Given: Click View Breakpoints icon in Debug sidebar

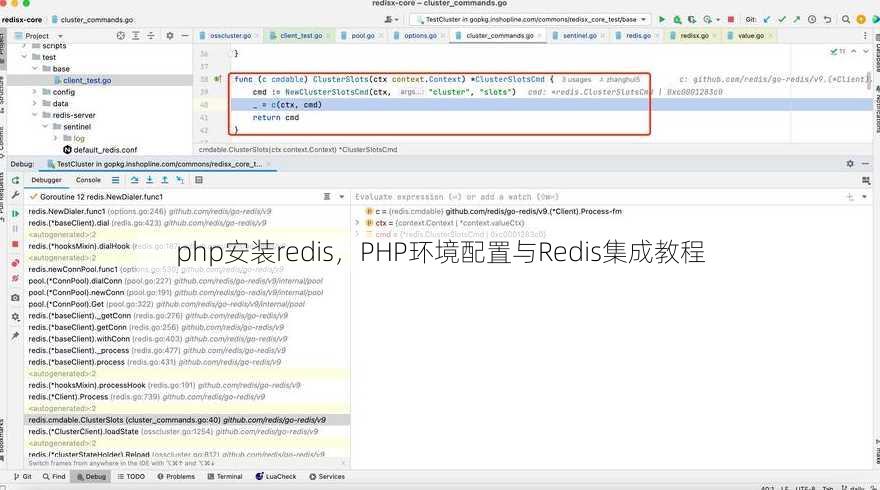Looking at the screenshot, I should tap(15, 263).
